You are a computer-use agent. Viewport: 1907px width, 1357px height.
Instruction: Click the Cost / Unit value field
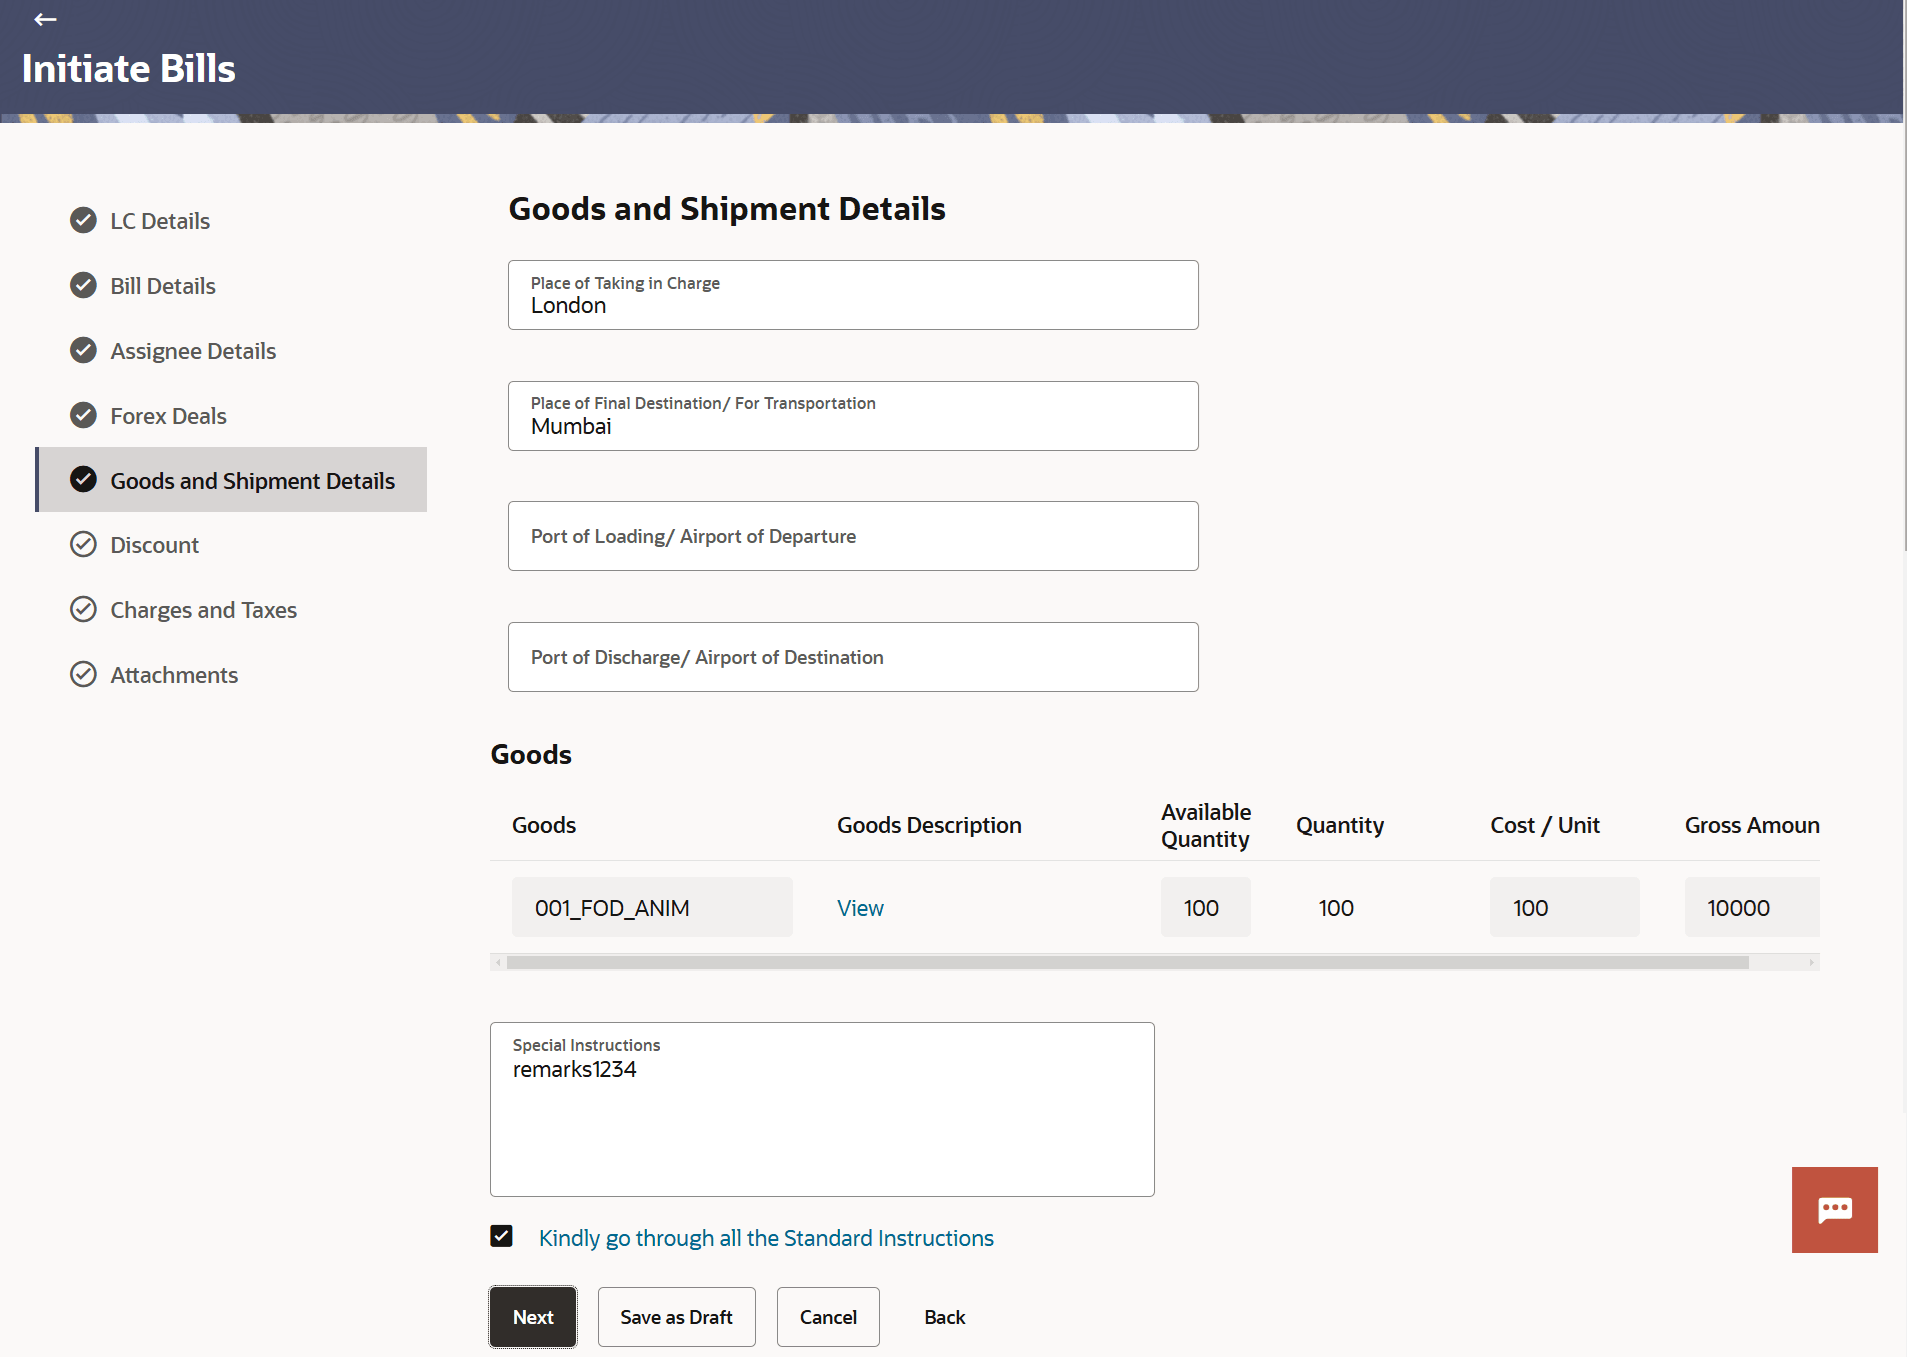[x=1564, y=907]
